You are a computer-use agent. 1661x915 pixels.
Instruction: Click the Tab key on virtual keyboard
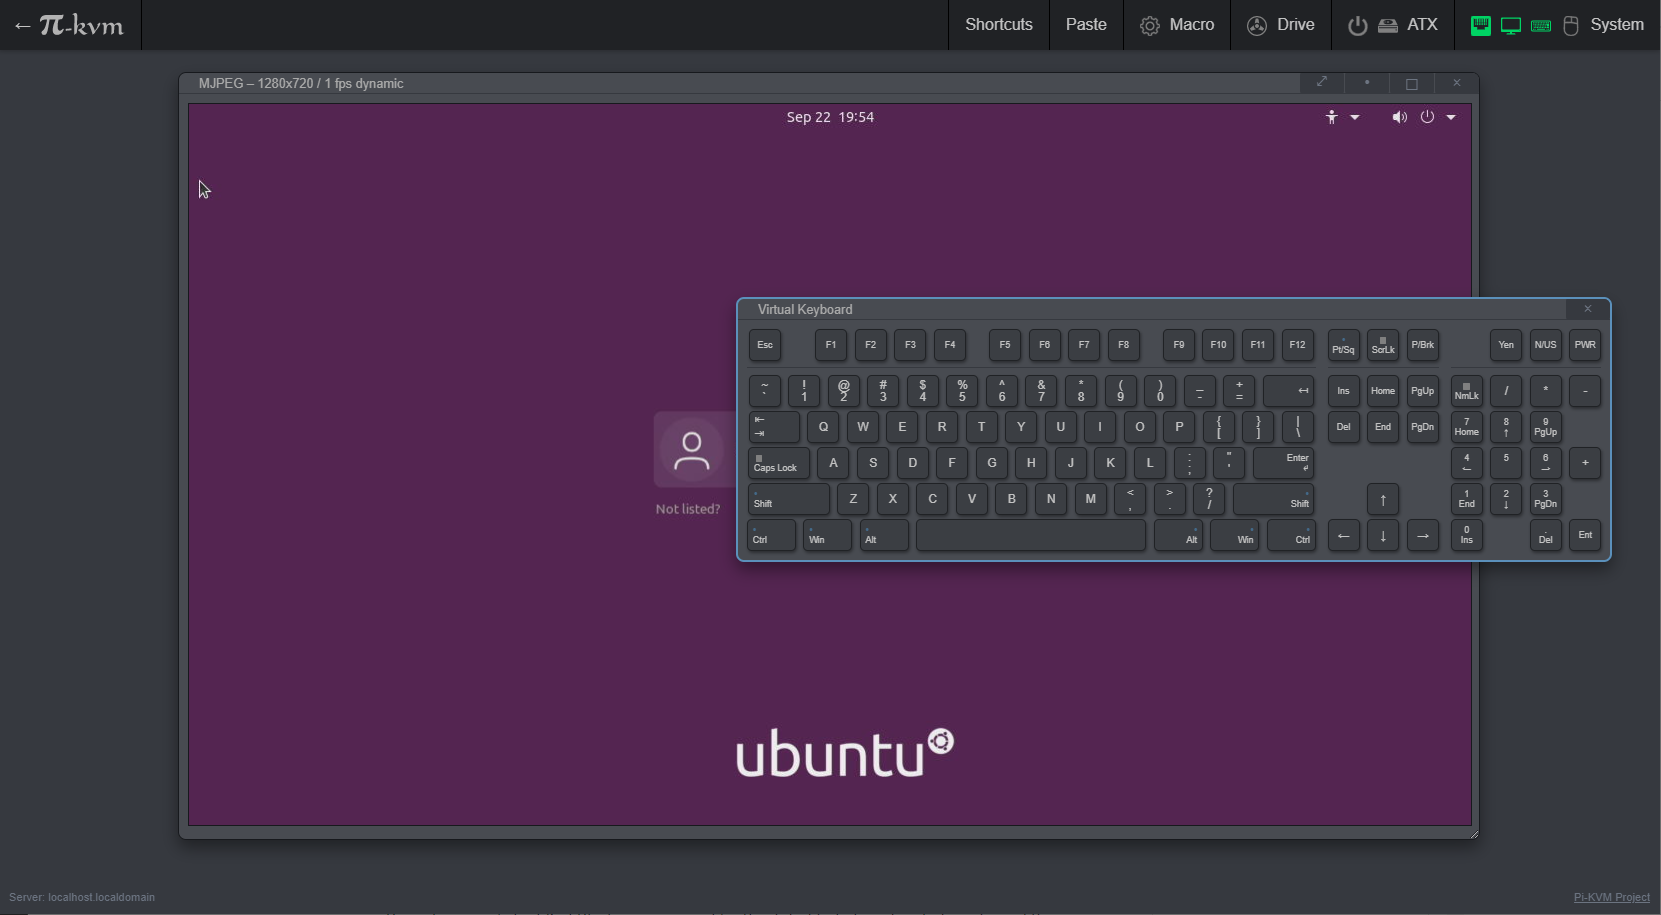coord(774,427)
